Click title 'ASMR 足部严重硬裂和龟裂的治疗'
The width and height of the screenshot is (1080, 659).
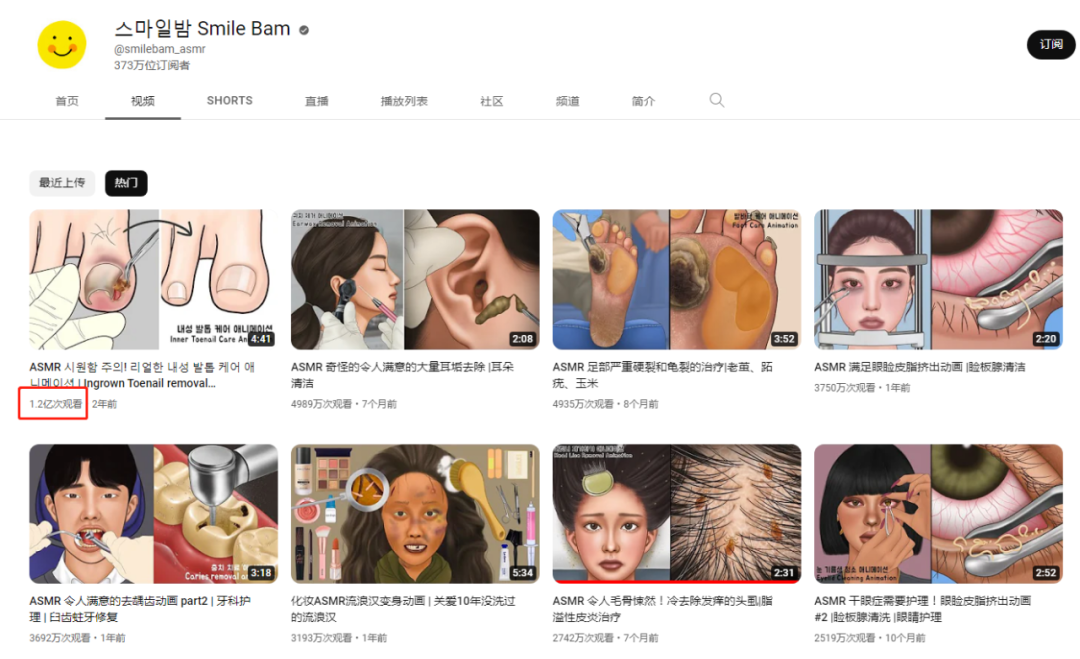point(663,375)
